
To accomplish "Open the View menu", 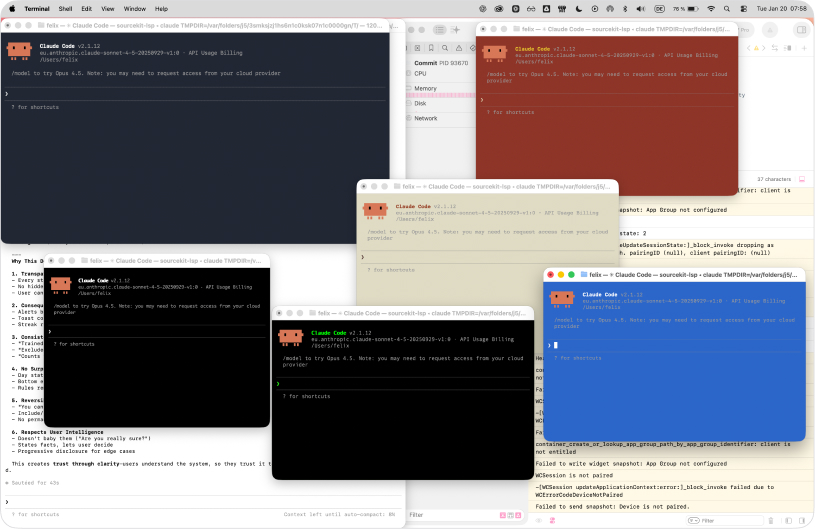I will [108, 9].
